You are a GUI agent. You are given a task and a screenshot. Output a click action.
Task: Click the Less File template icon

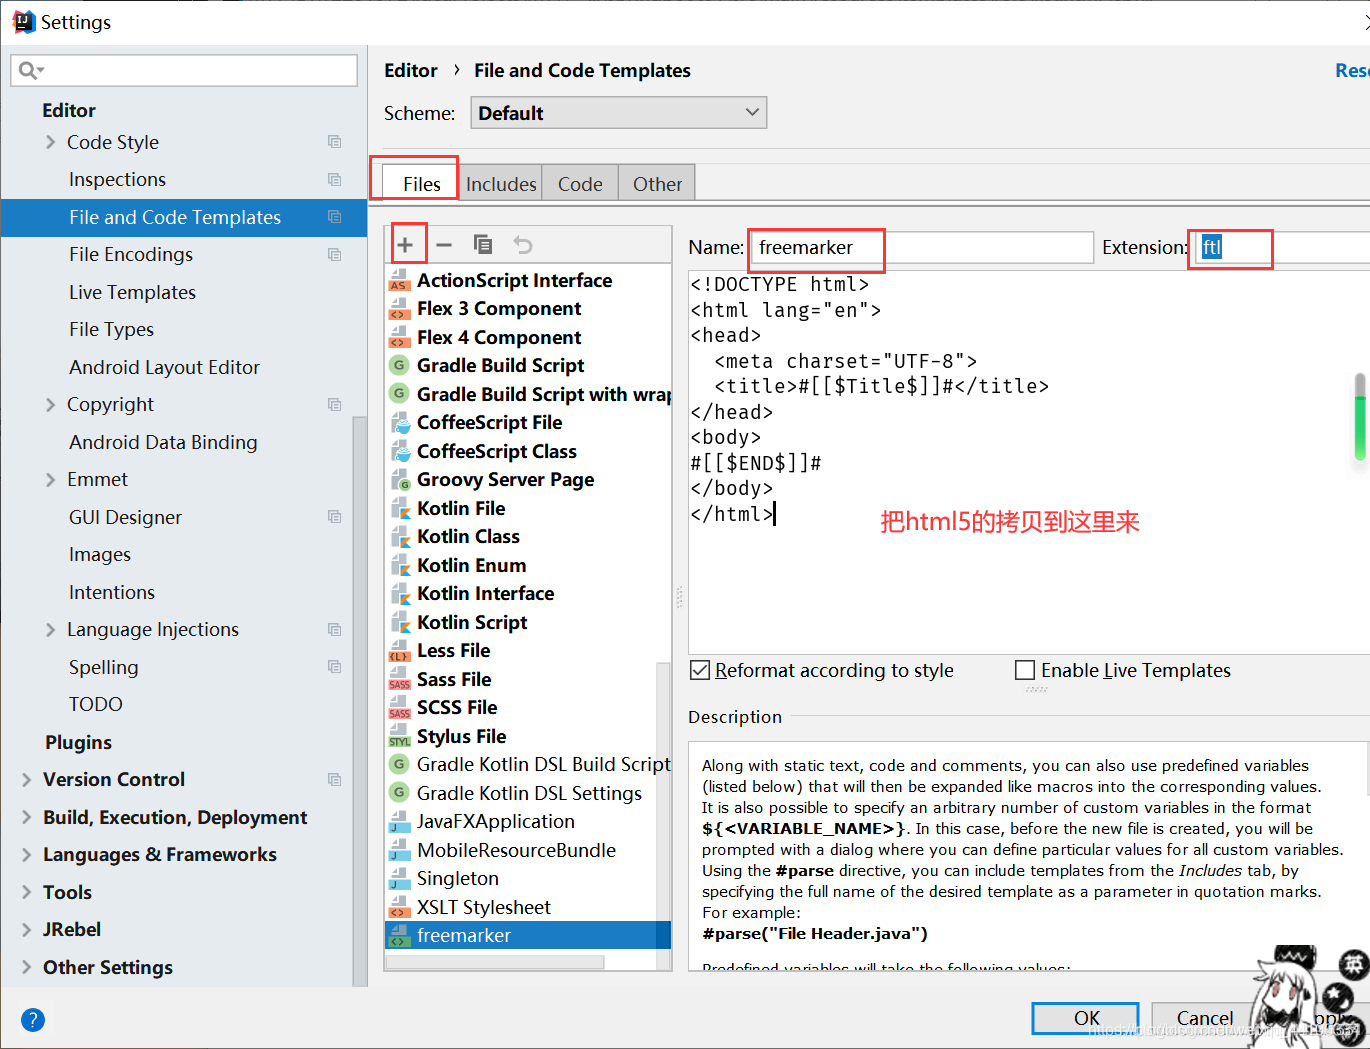(400, 650)
